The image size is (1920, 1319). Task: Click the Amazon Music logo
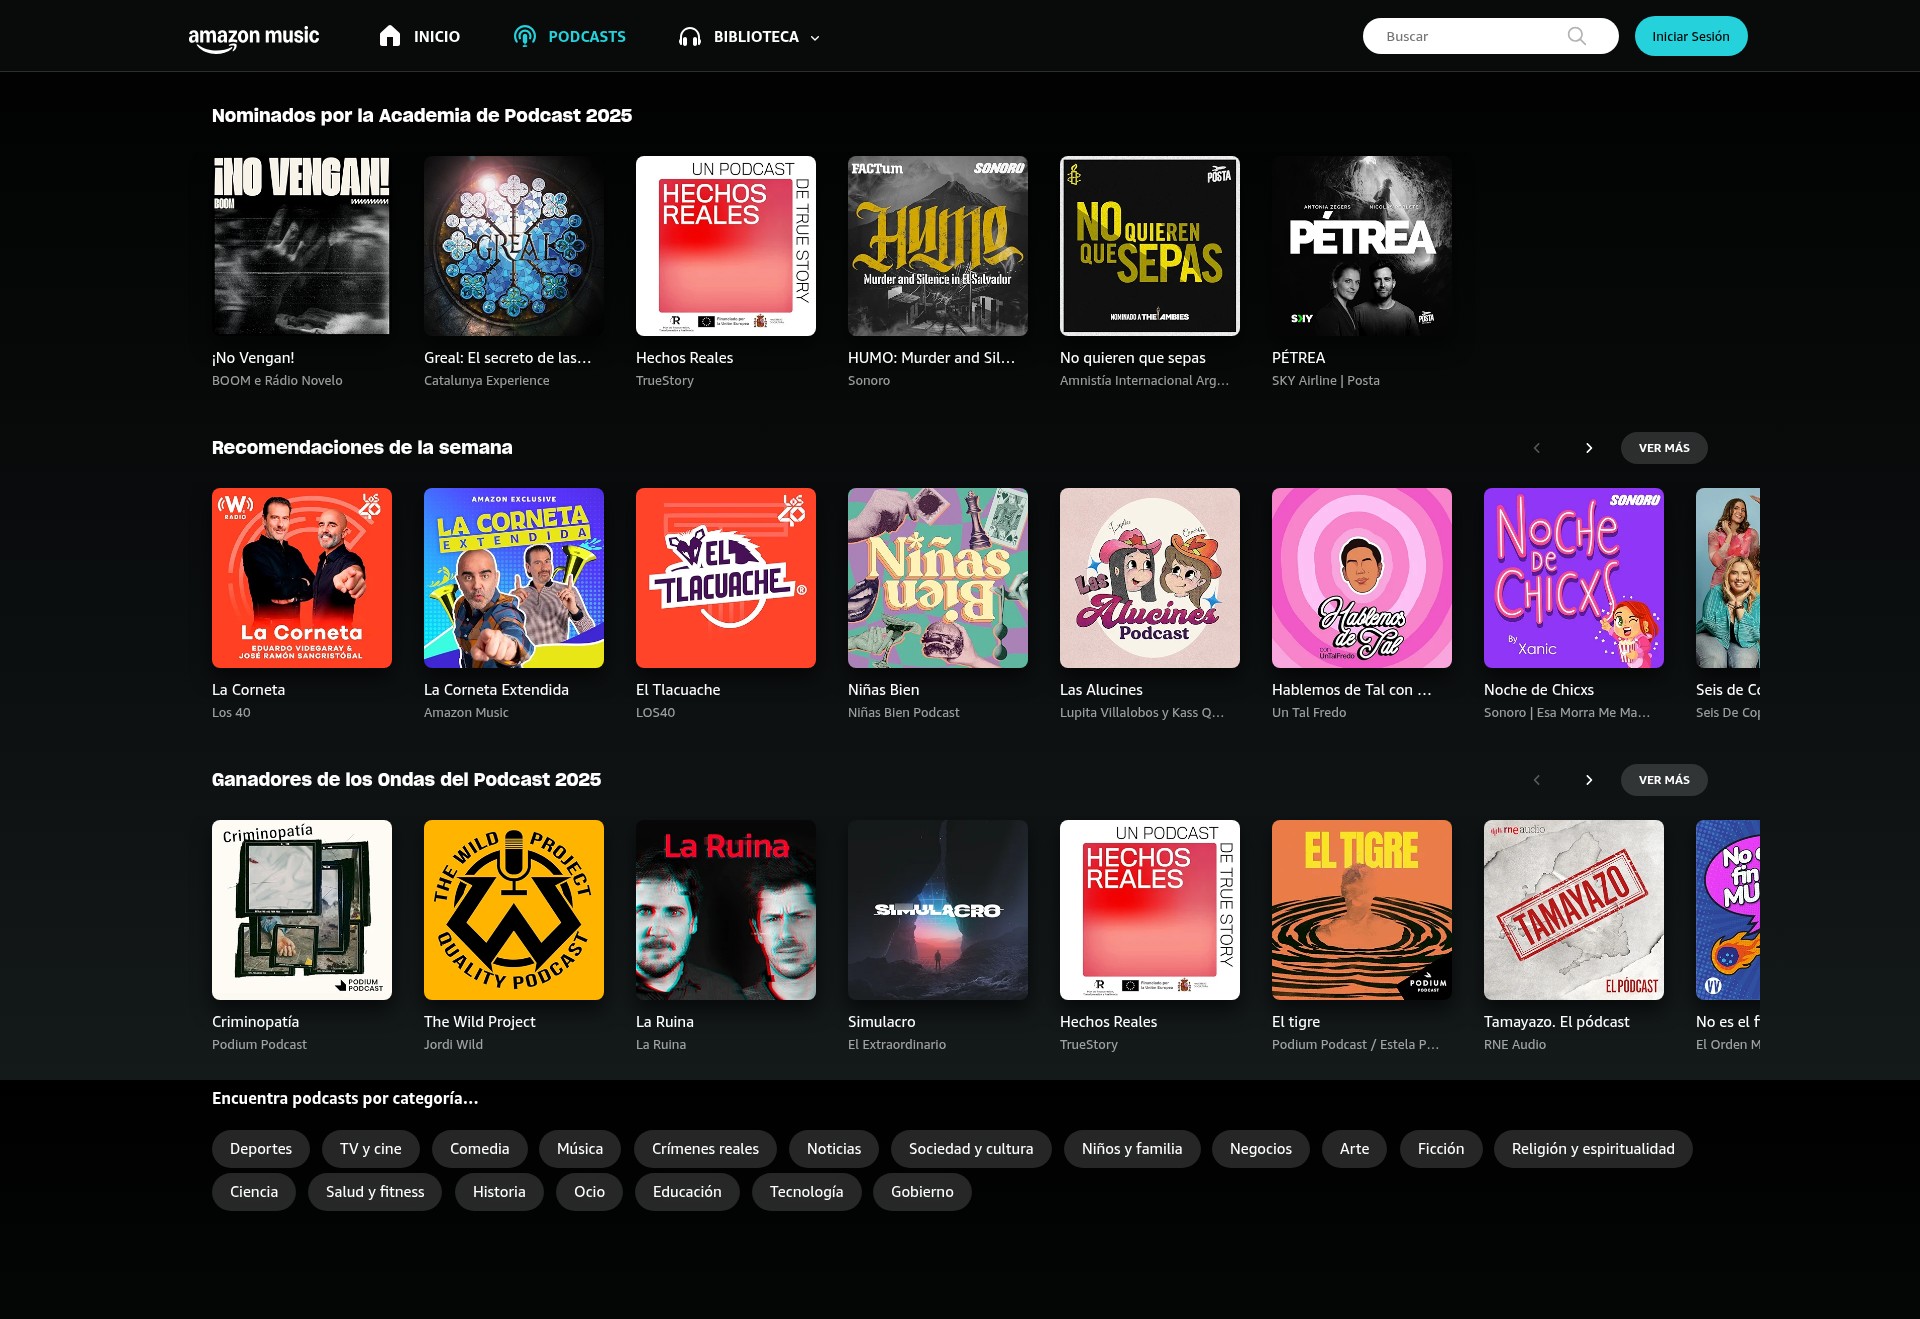(254, 38)
